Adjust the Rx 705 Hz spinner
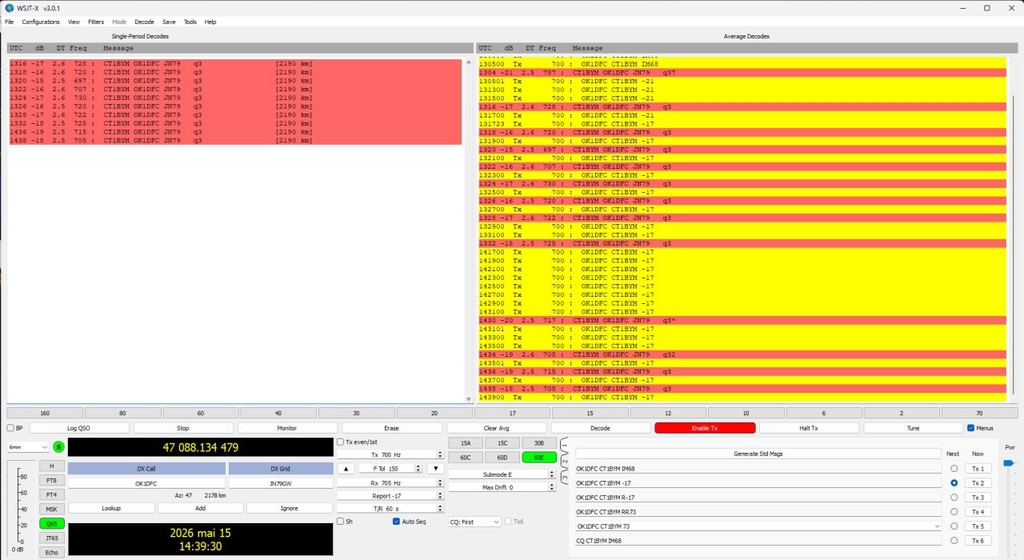Image resolution: width=1024 pixels, height=560 pixels. (440, 483)
